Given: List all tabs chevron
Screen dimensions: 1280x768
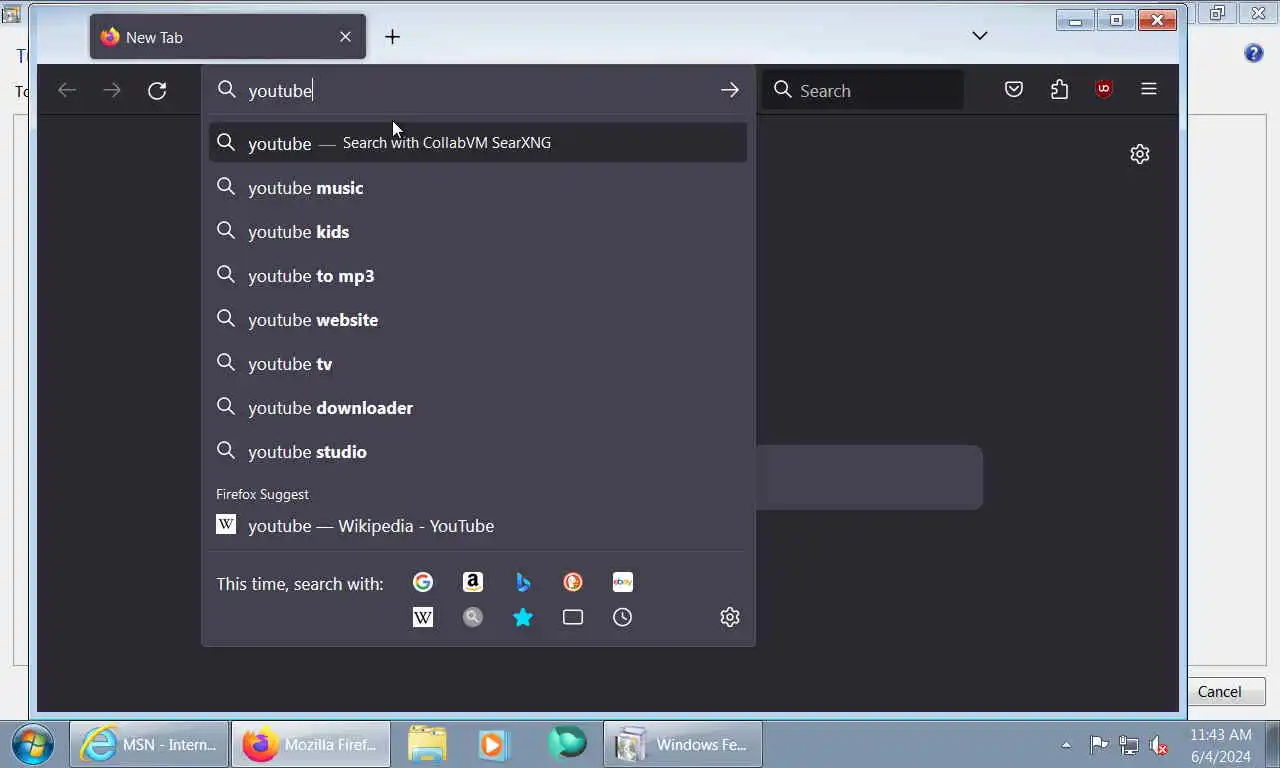Looking at the screenshot, I should 980,36.
